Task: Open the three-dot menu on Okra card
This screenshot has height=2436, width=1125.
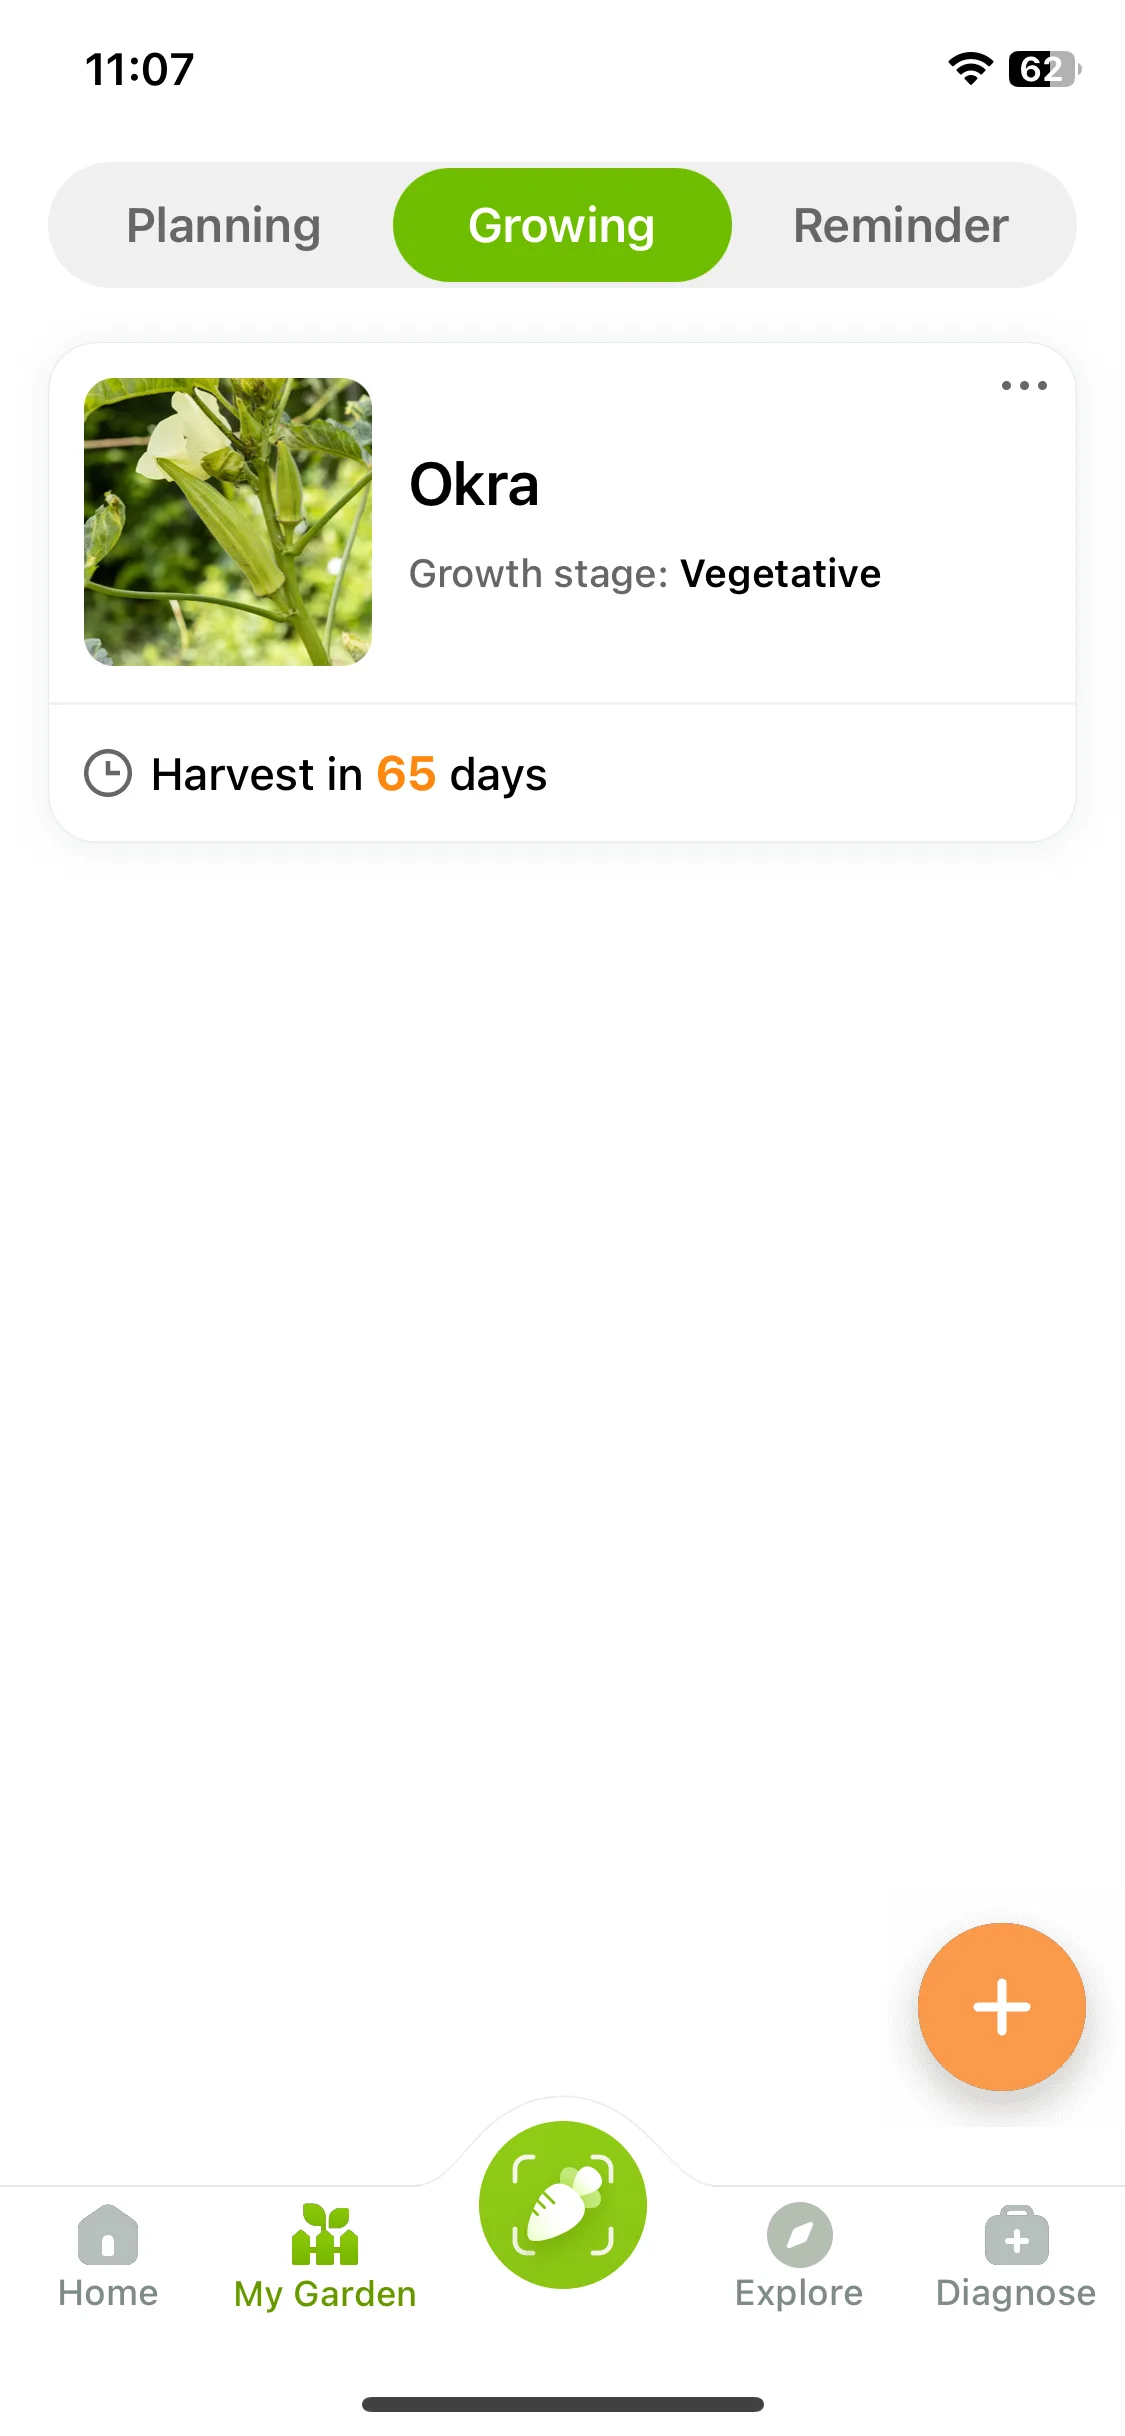Action: point(1024,385)
